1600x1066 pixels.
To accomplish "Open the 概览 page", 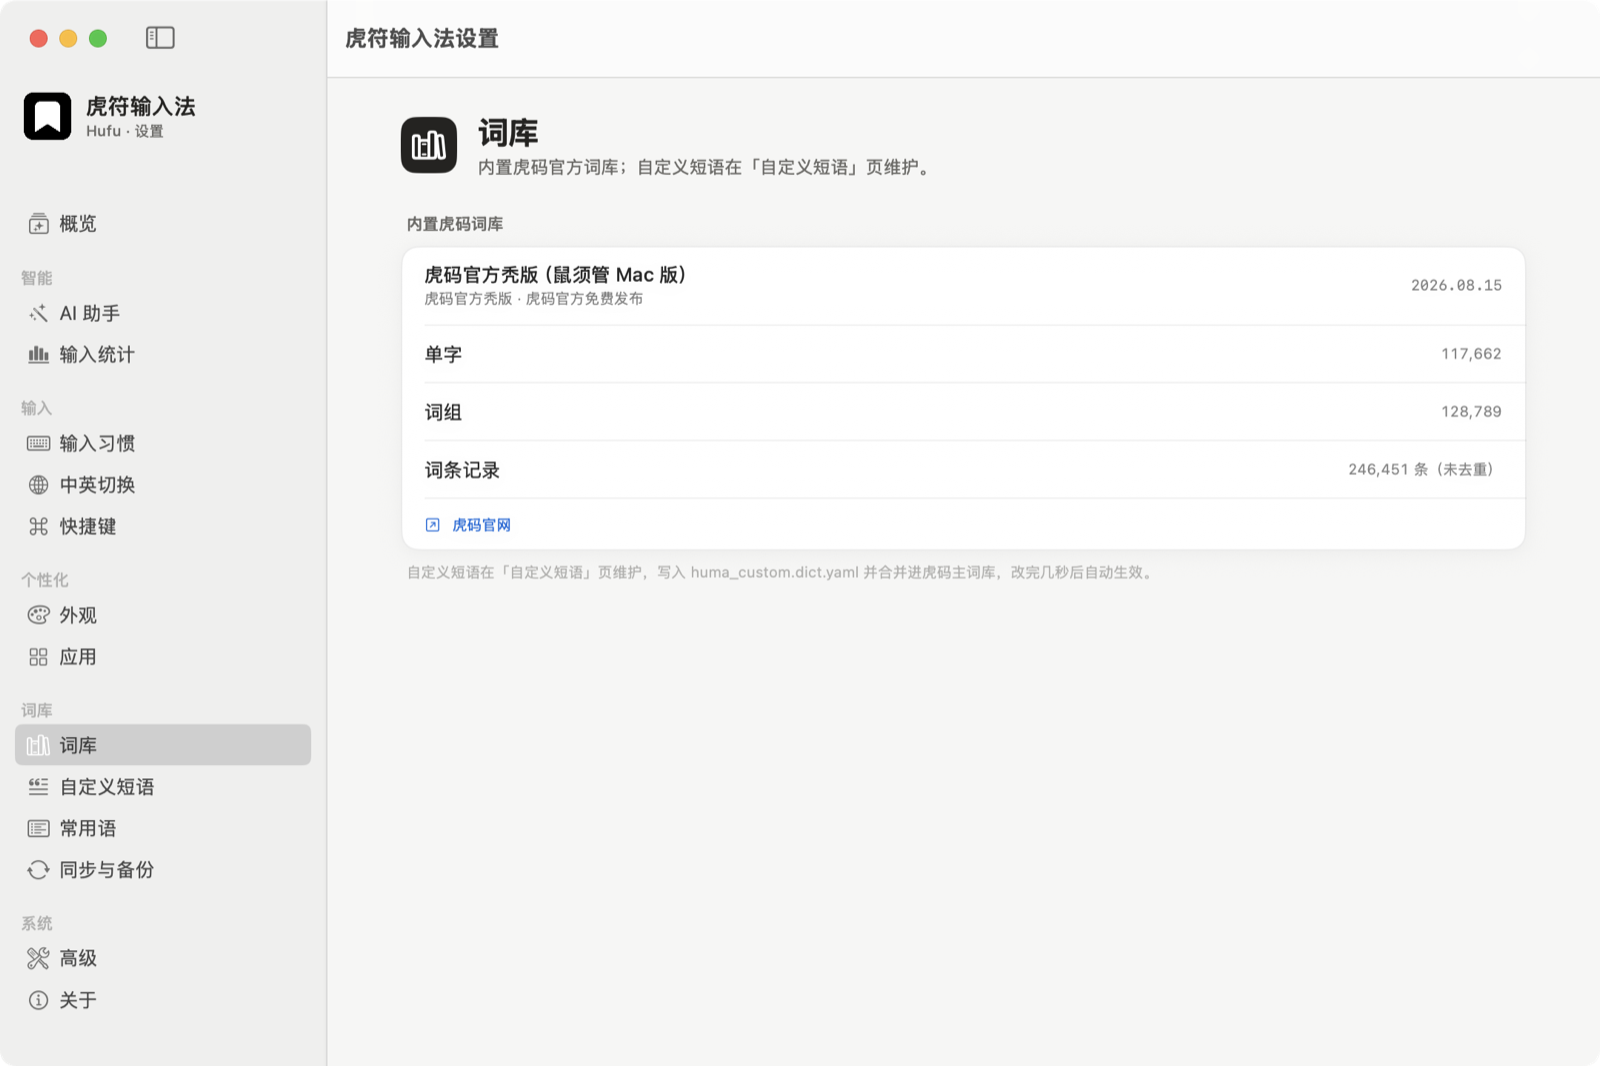I will 163,224.
